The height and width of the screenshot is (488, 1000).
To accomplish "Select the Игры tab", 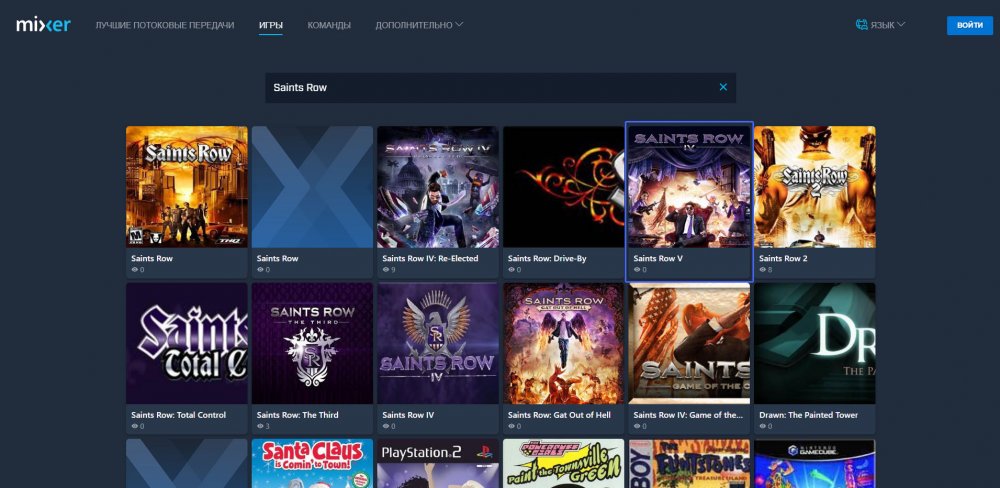I will click(271, 25).
